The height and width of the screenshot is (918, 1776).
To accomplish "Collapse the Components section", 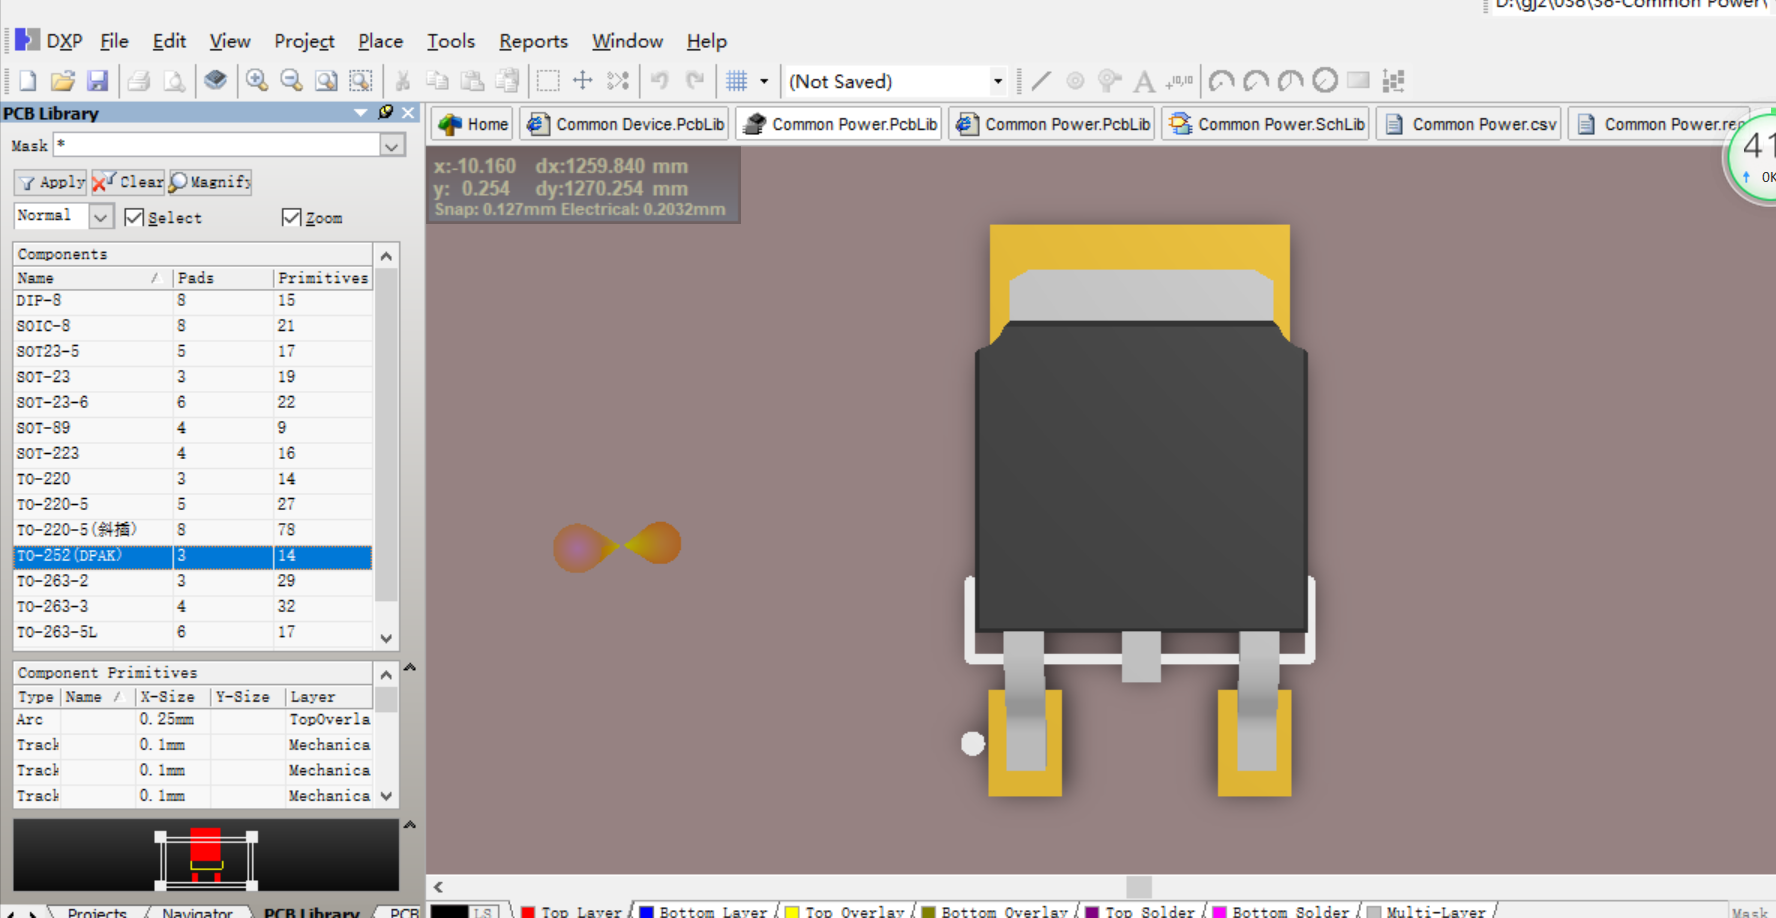I will coord(386,256).
